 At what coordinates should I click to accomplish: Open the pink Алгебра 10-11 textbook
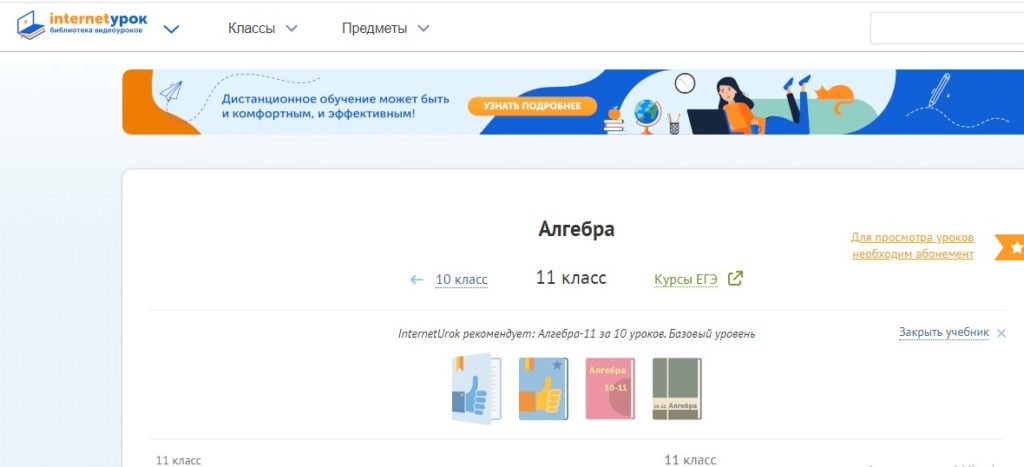point(609,389)
